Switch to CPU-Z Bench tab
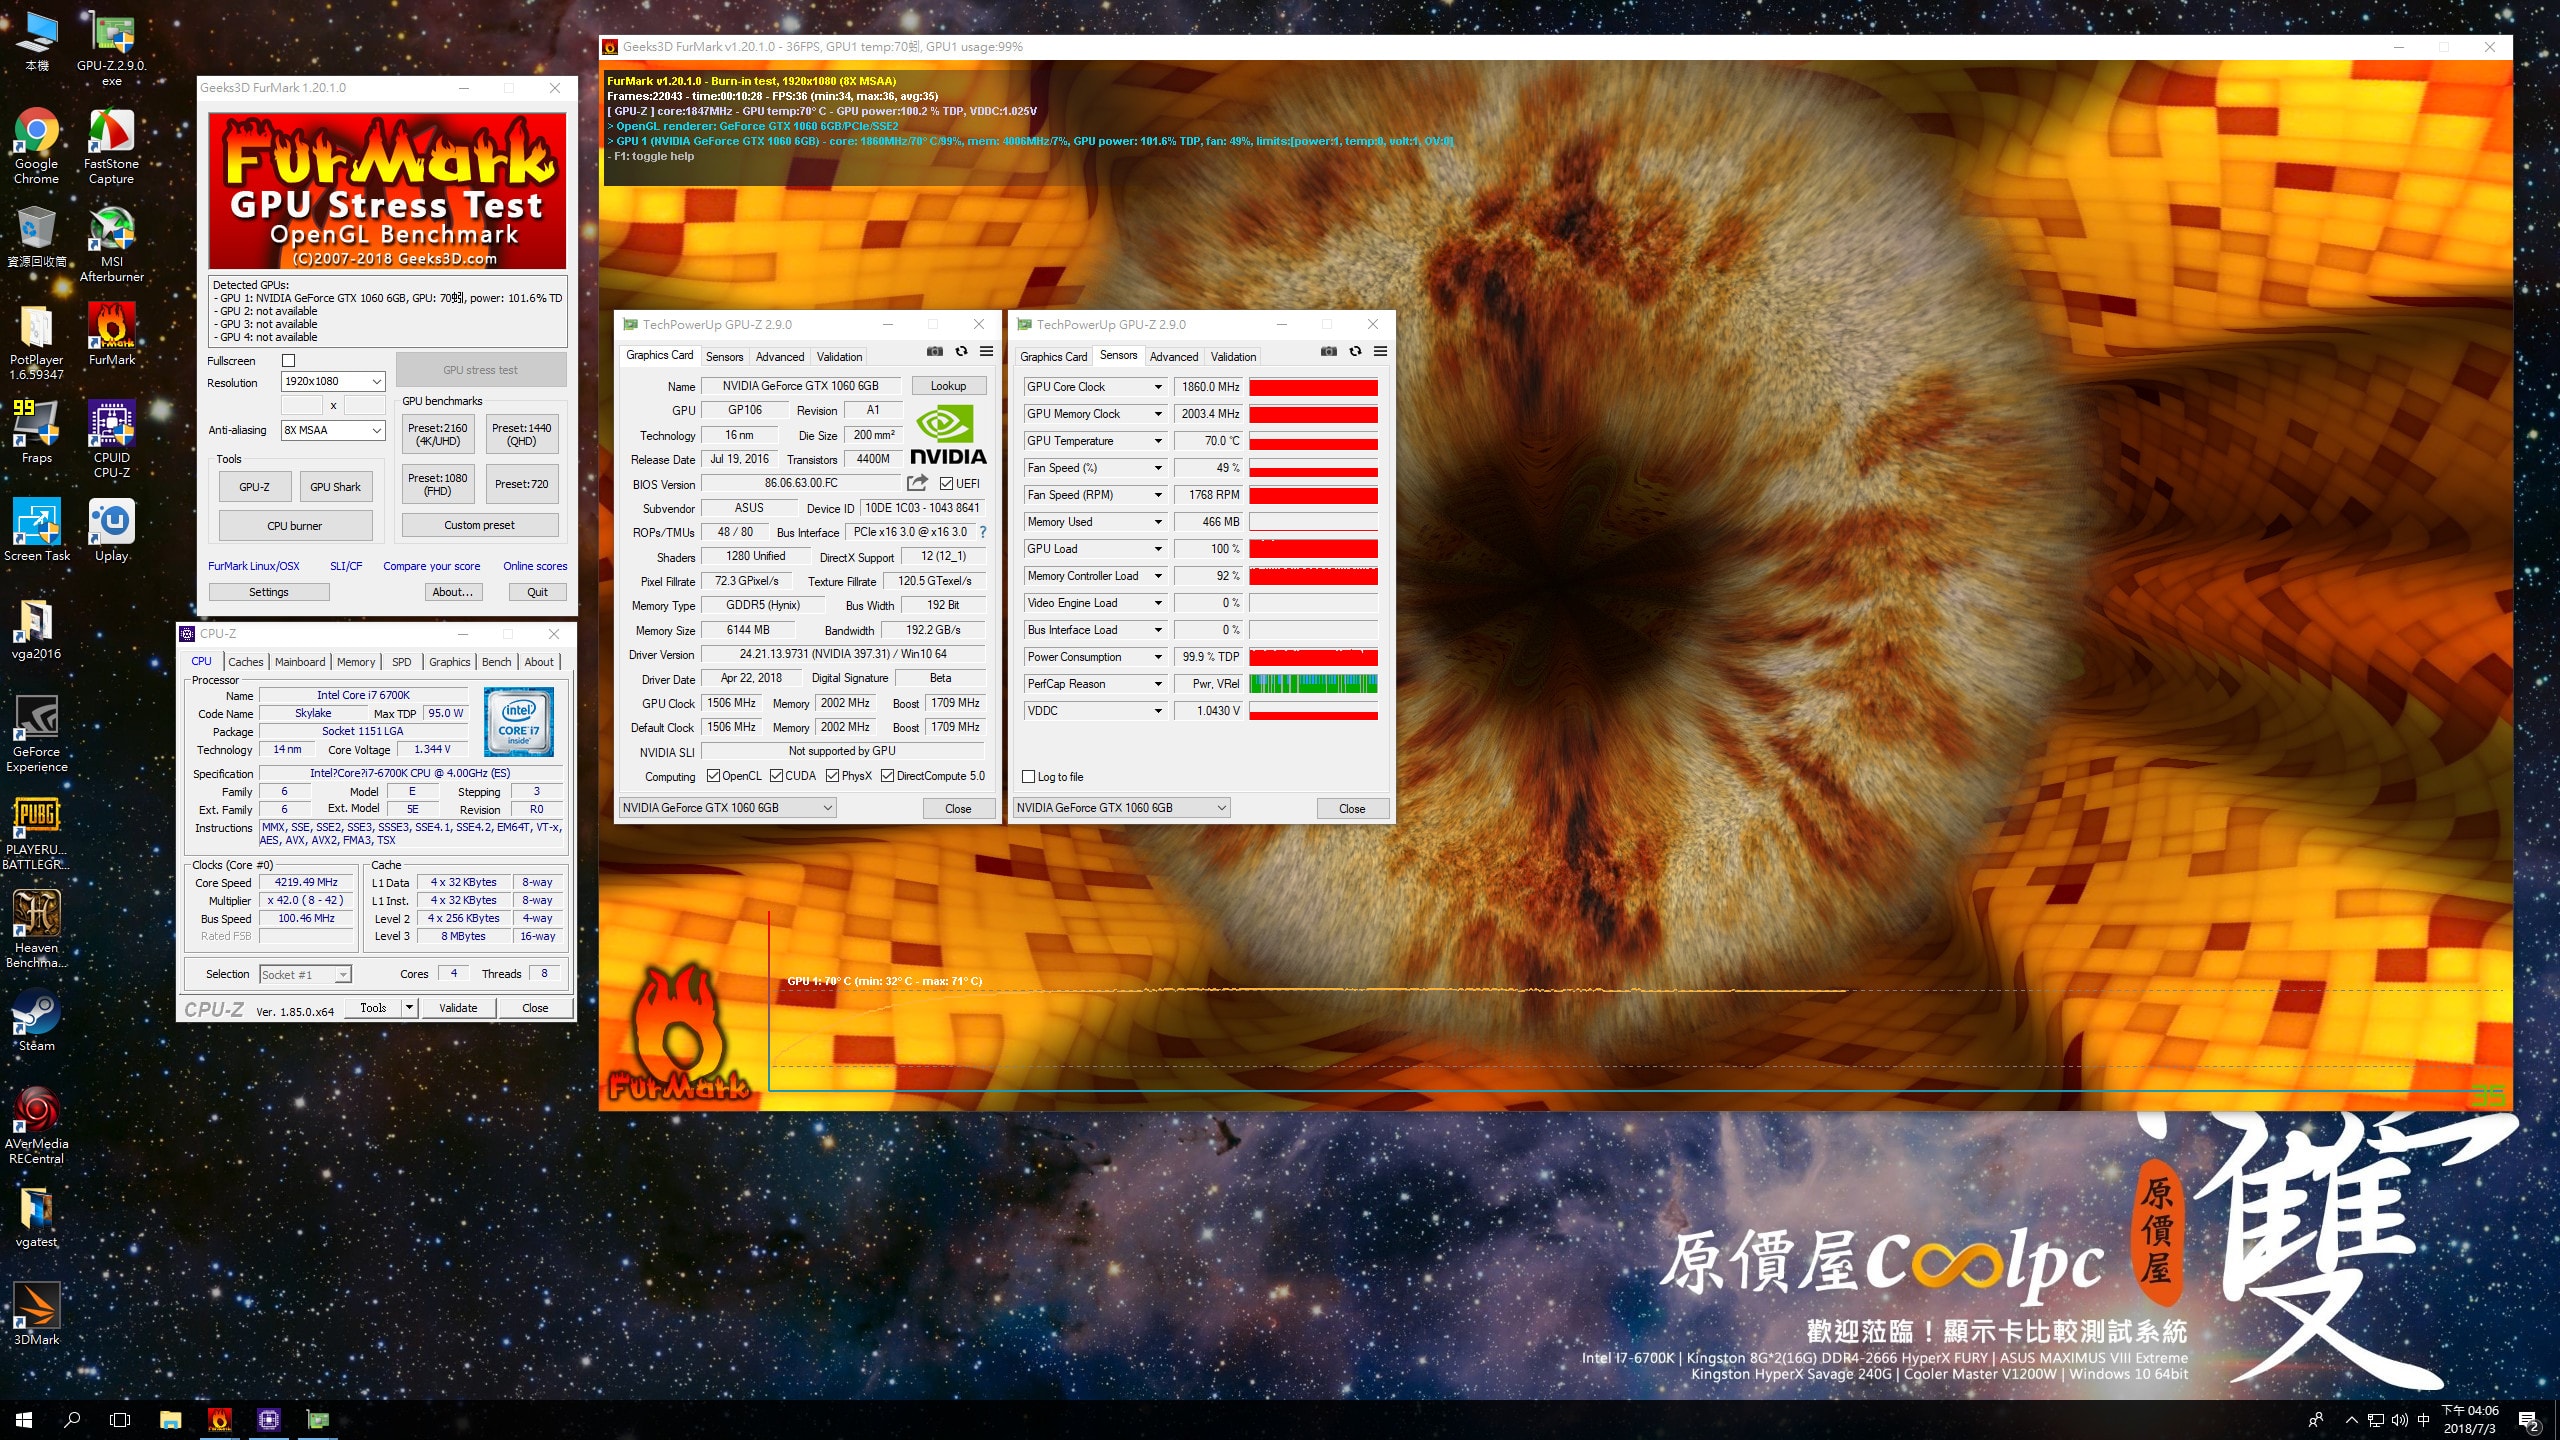 coord(497,662)
